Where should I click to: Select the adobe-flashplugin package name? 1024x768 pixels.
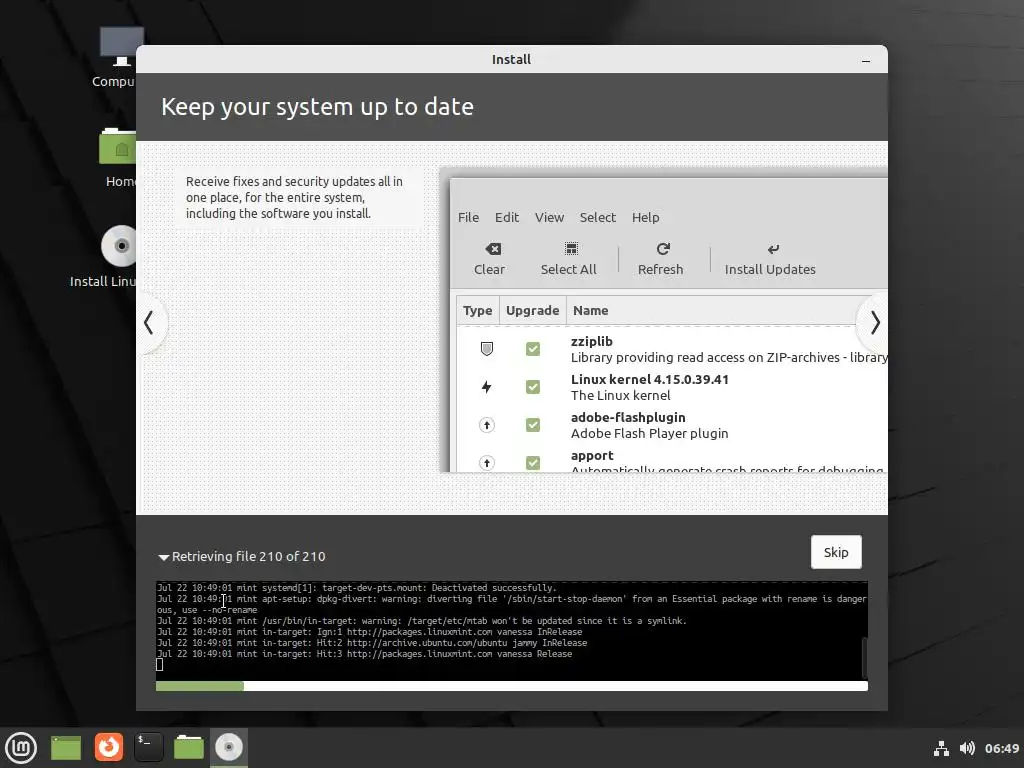(x=628, y=417)
